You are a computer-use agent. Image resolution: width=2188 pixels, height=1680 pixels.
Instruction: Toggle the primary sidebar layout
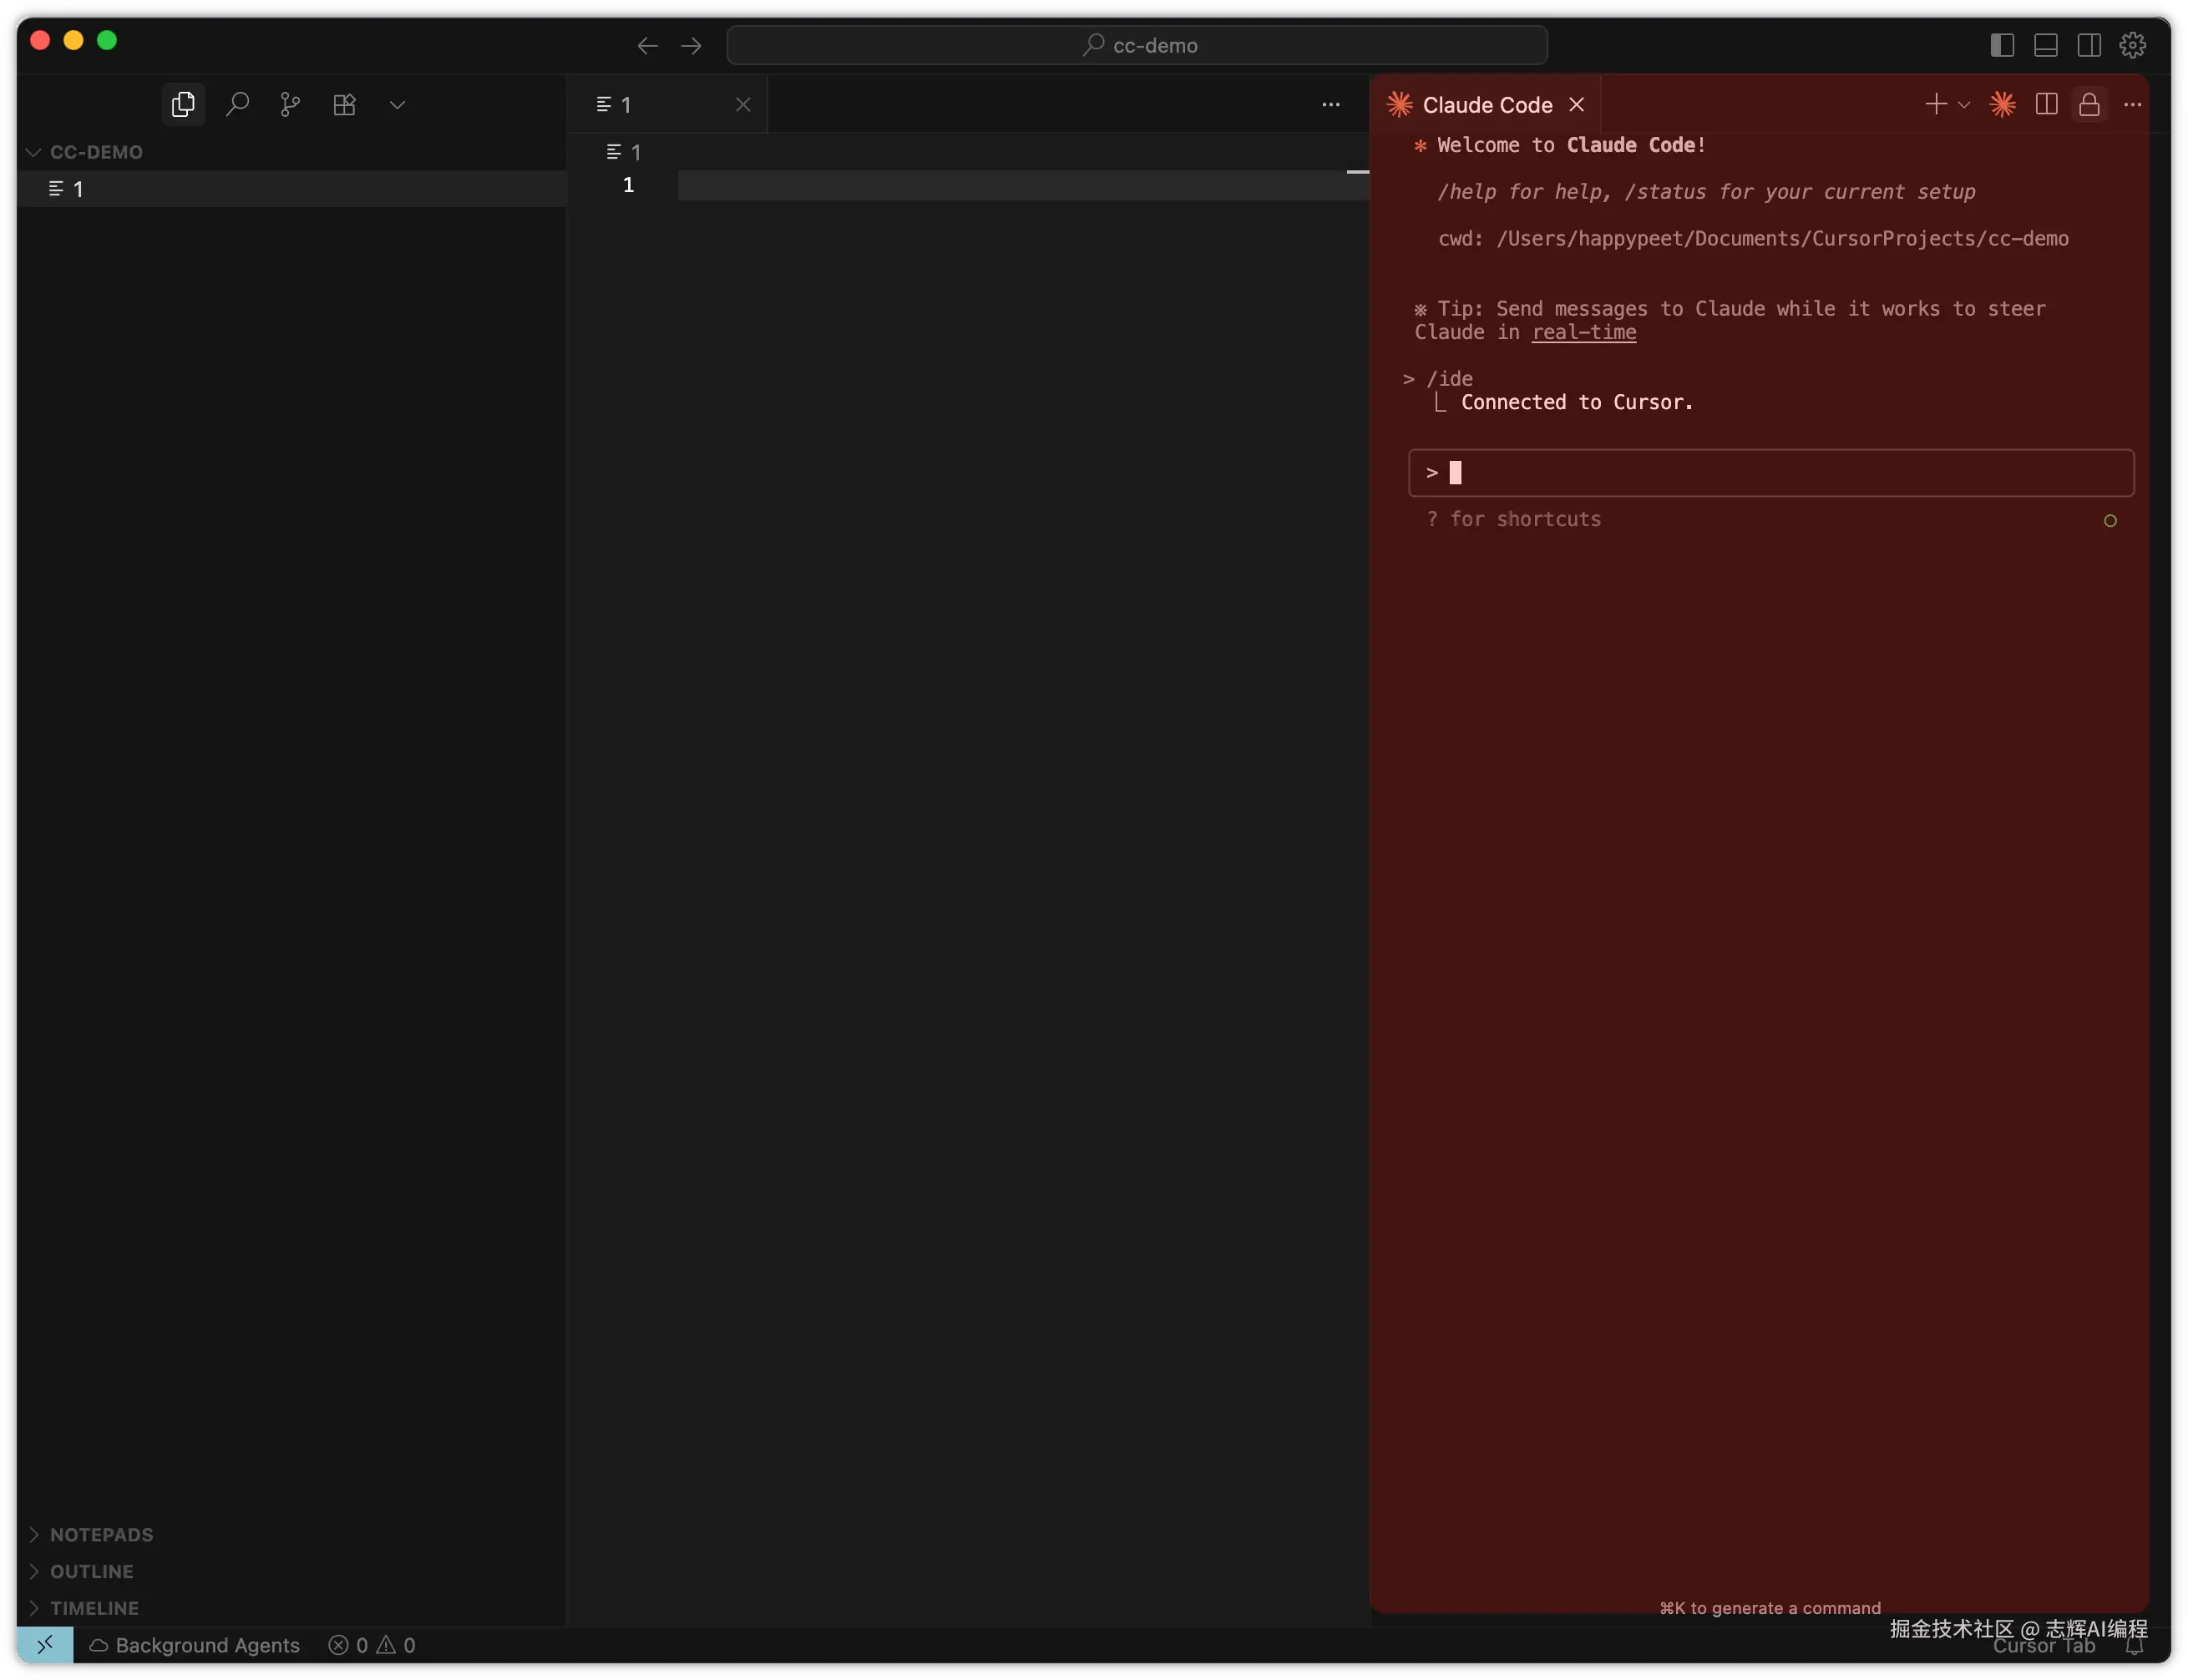[x=2002, y=45]
